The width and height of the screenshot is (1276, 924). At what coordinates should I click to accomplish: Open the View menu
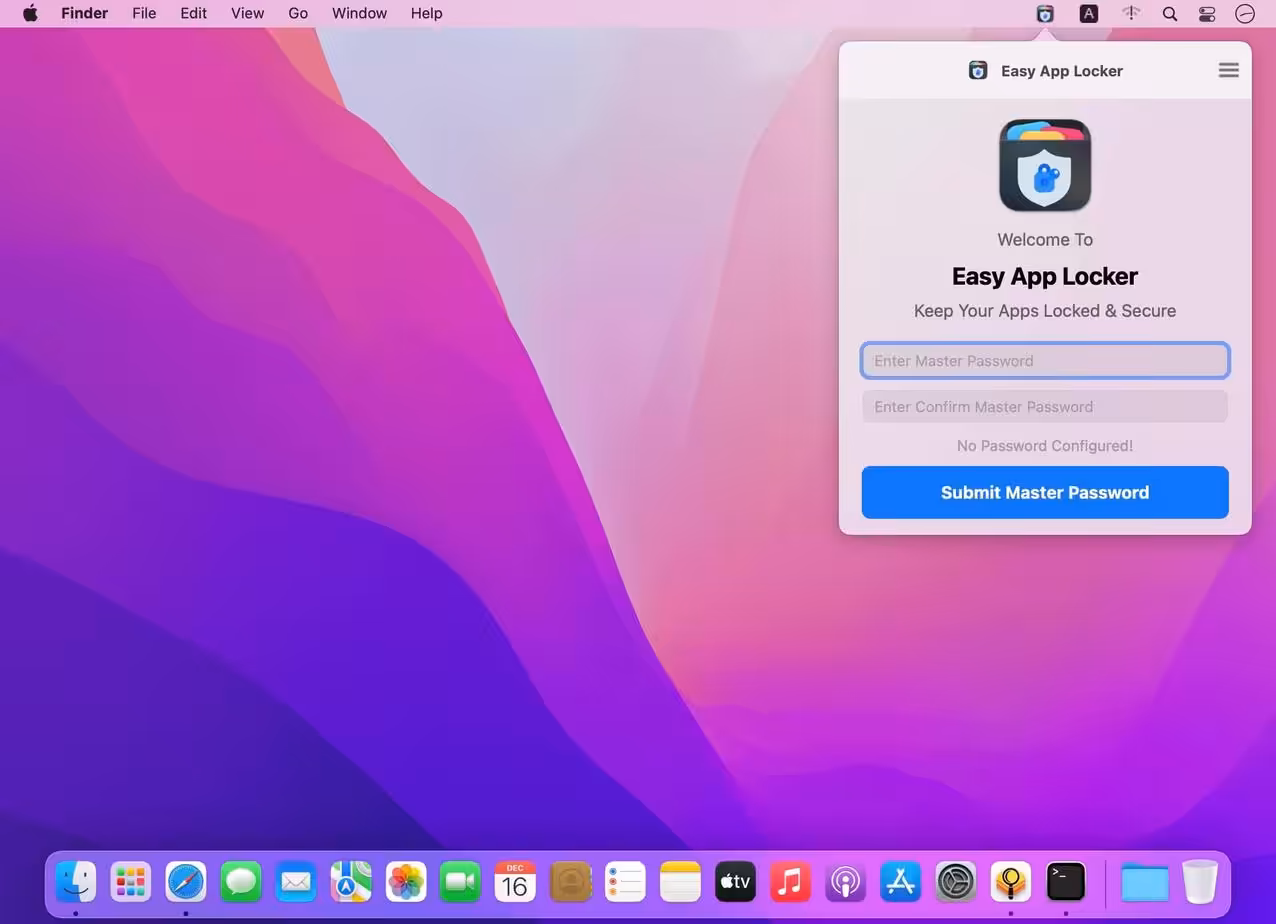coord(247,13)
